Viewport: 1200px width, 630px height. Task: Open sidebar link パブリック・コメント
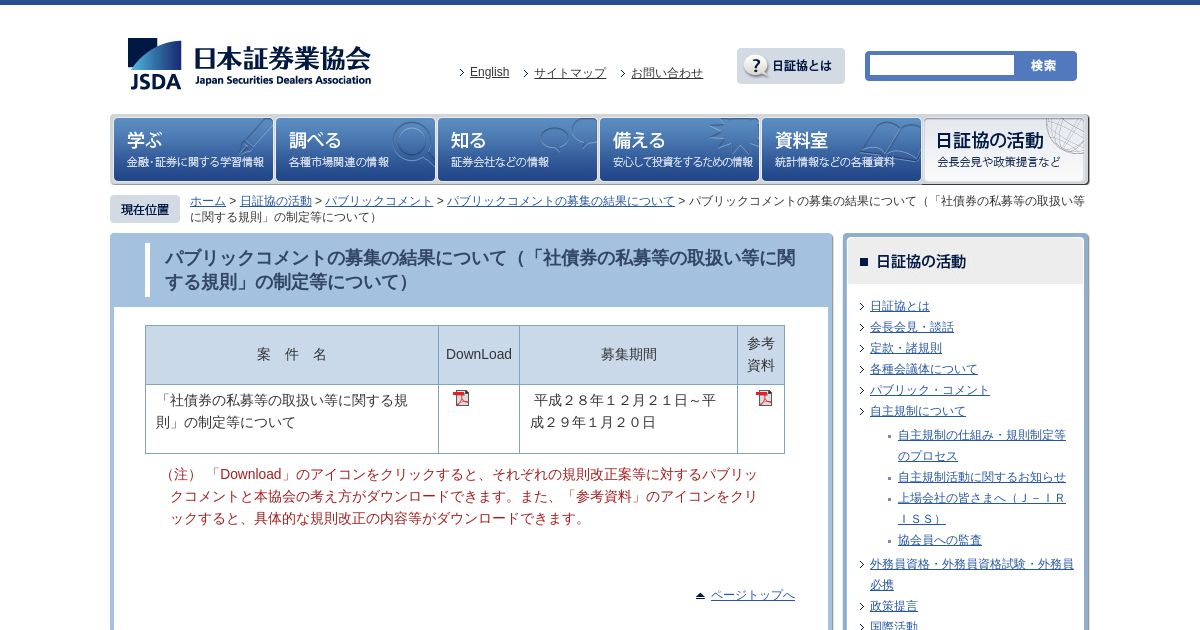(930, 390)
